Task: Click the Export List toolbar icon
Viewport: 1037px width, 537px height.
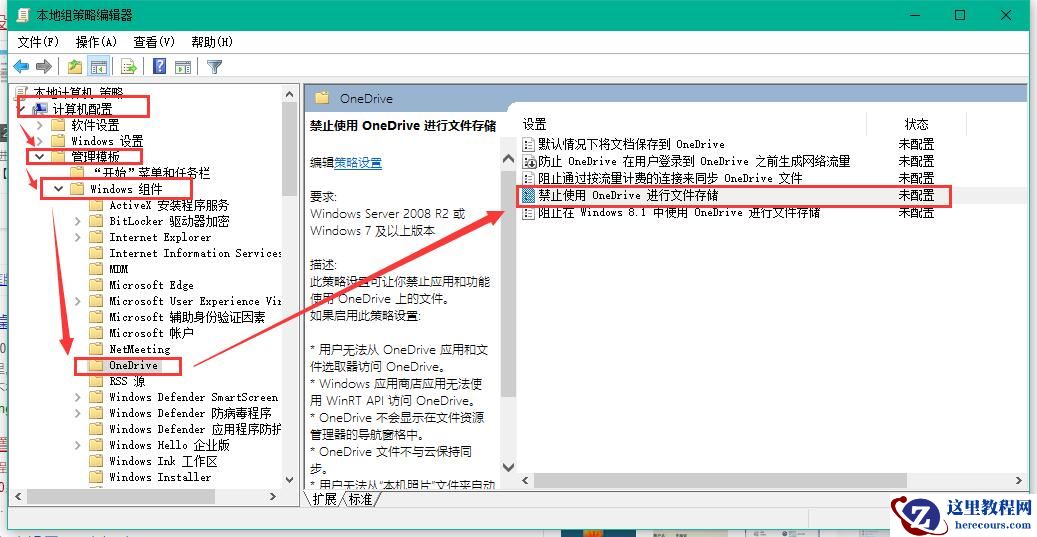Action: tap(129, 66)
